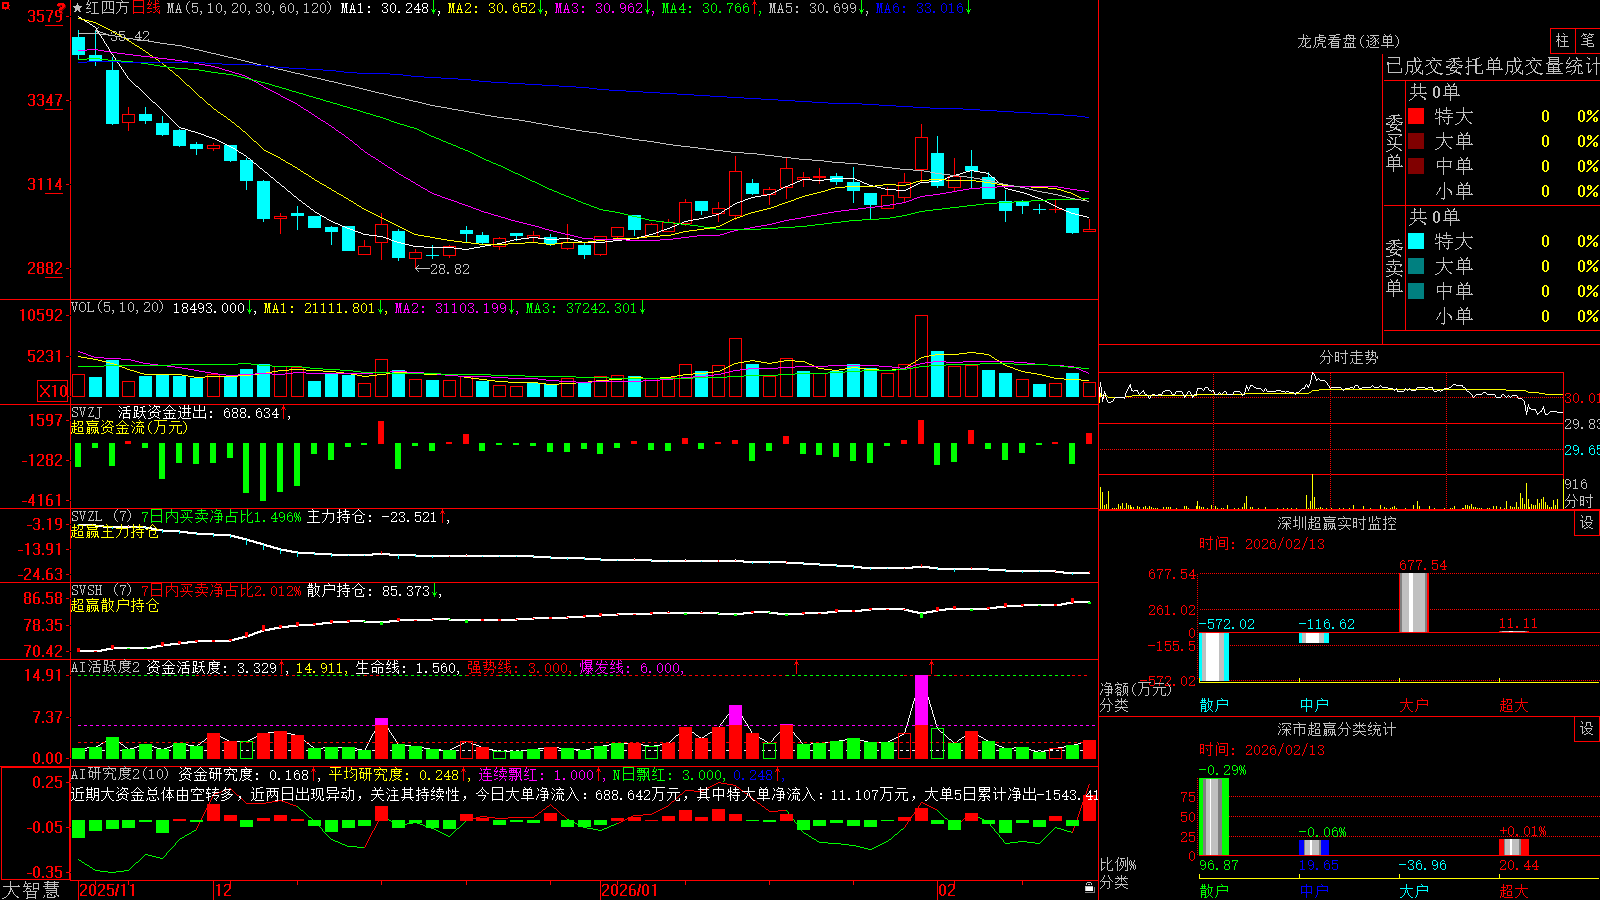Select 2025/11 marker on the timeline
1600x900 pixels.
click(107, 890)
